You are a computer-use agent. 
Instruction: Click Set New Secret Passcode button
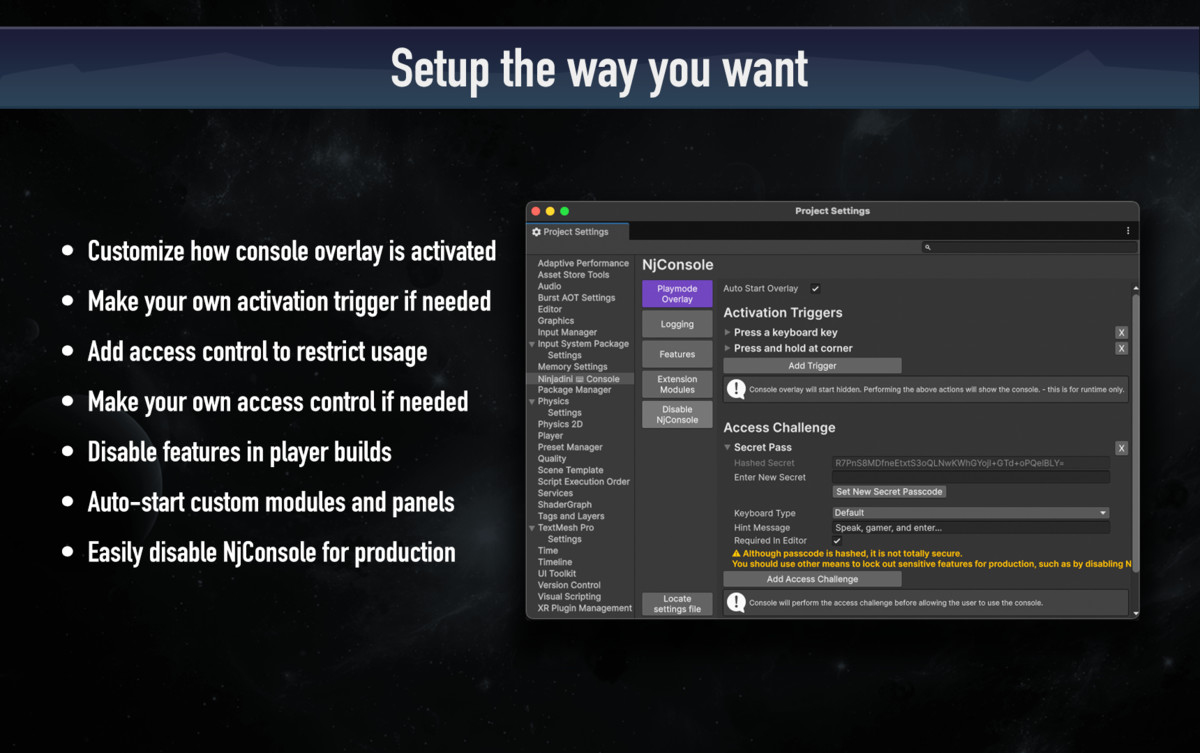coord(889,492)
